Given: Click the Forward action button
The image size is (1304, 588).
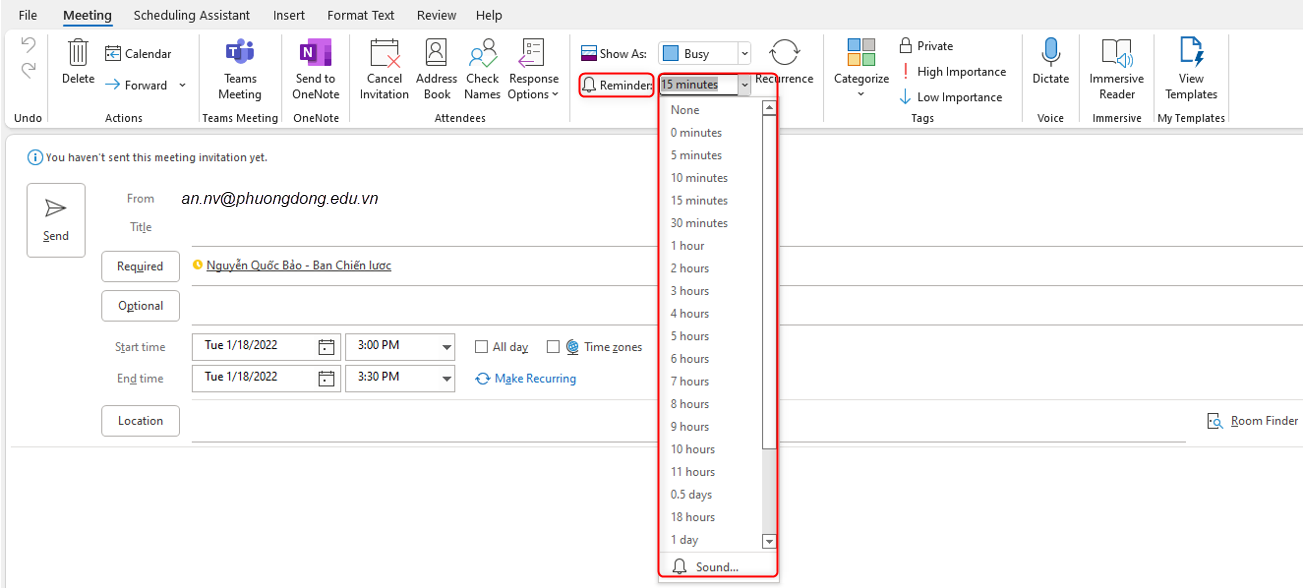Looking at the screenshot, I should click(x=136, y=86).
